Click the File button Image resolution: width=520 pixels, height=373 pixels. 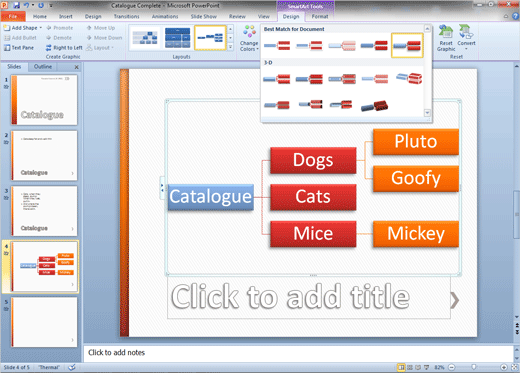pos(13,16)
